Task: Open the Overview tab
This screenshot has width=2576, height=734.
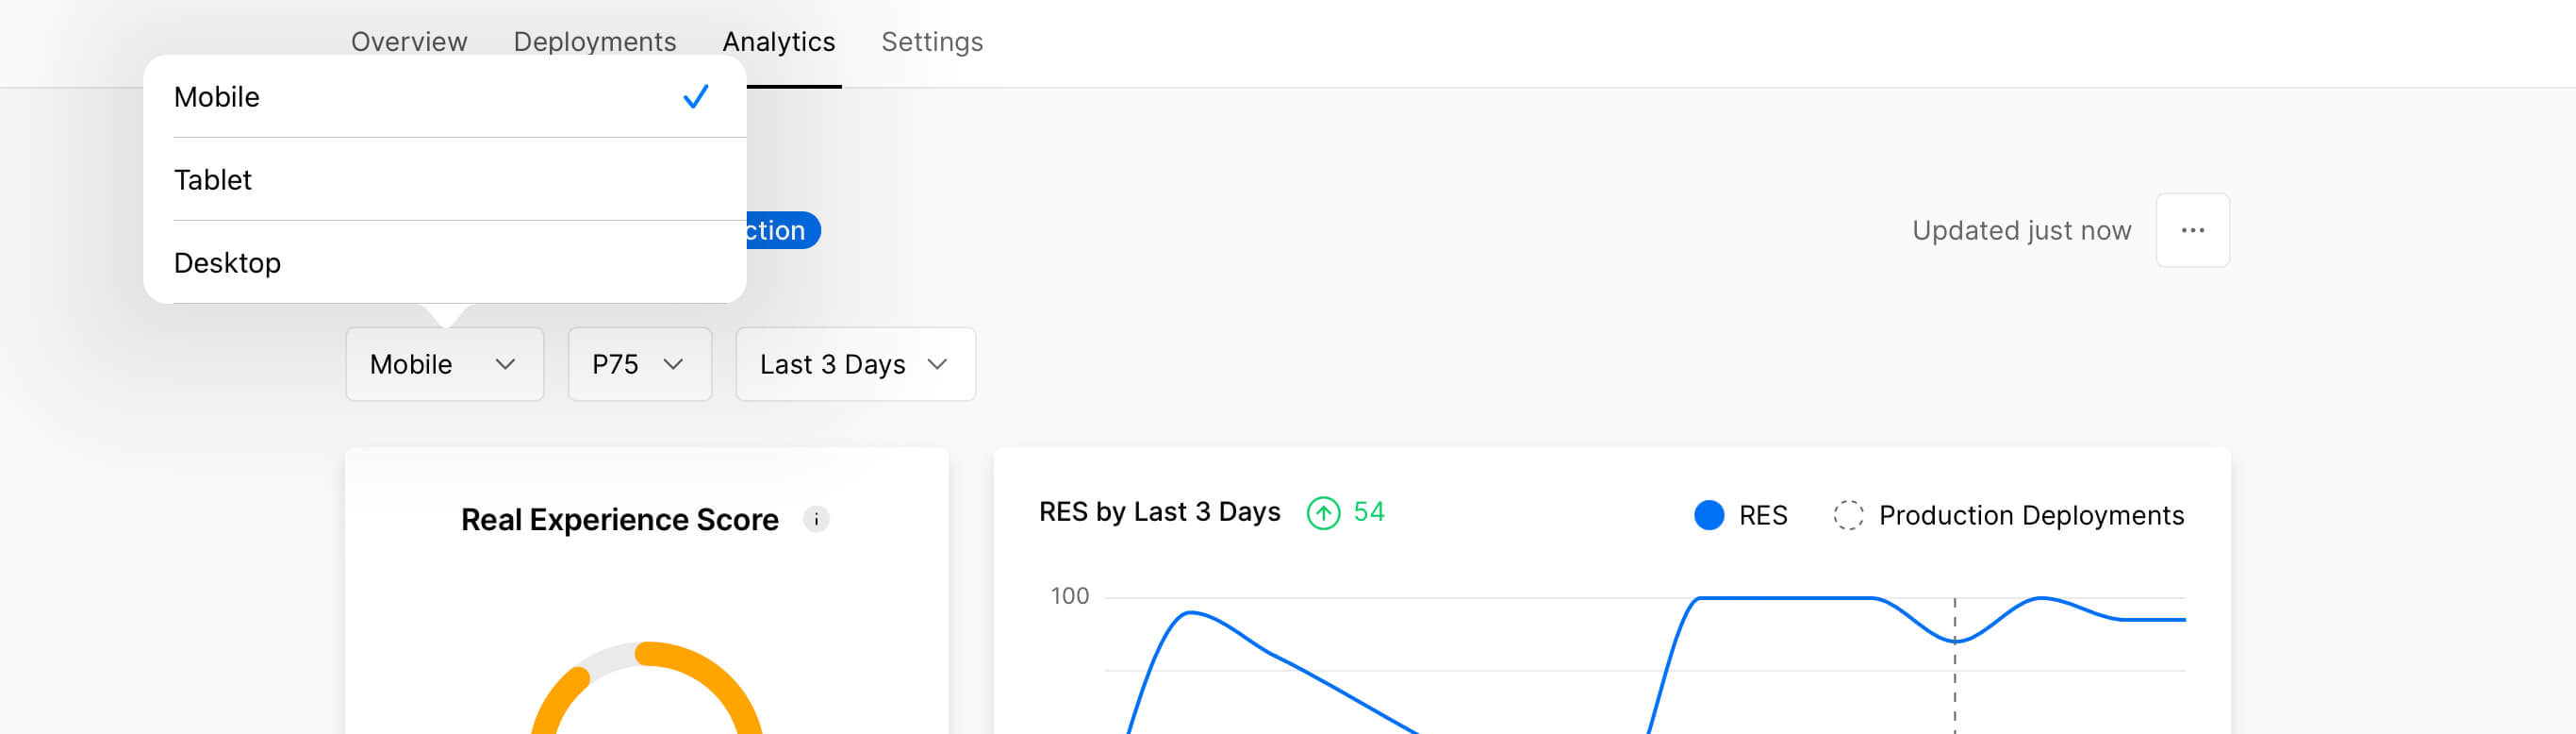Action: click(x=409, y=42)
